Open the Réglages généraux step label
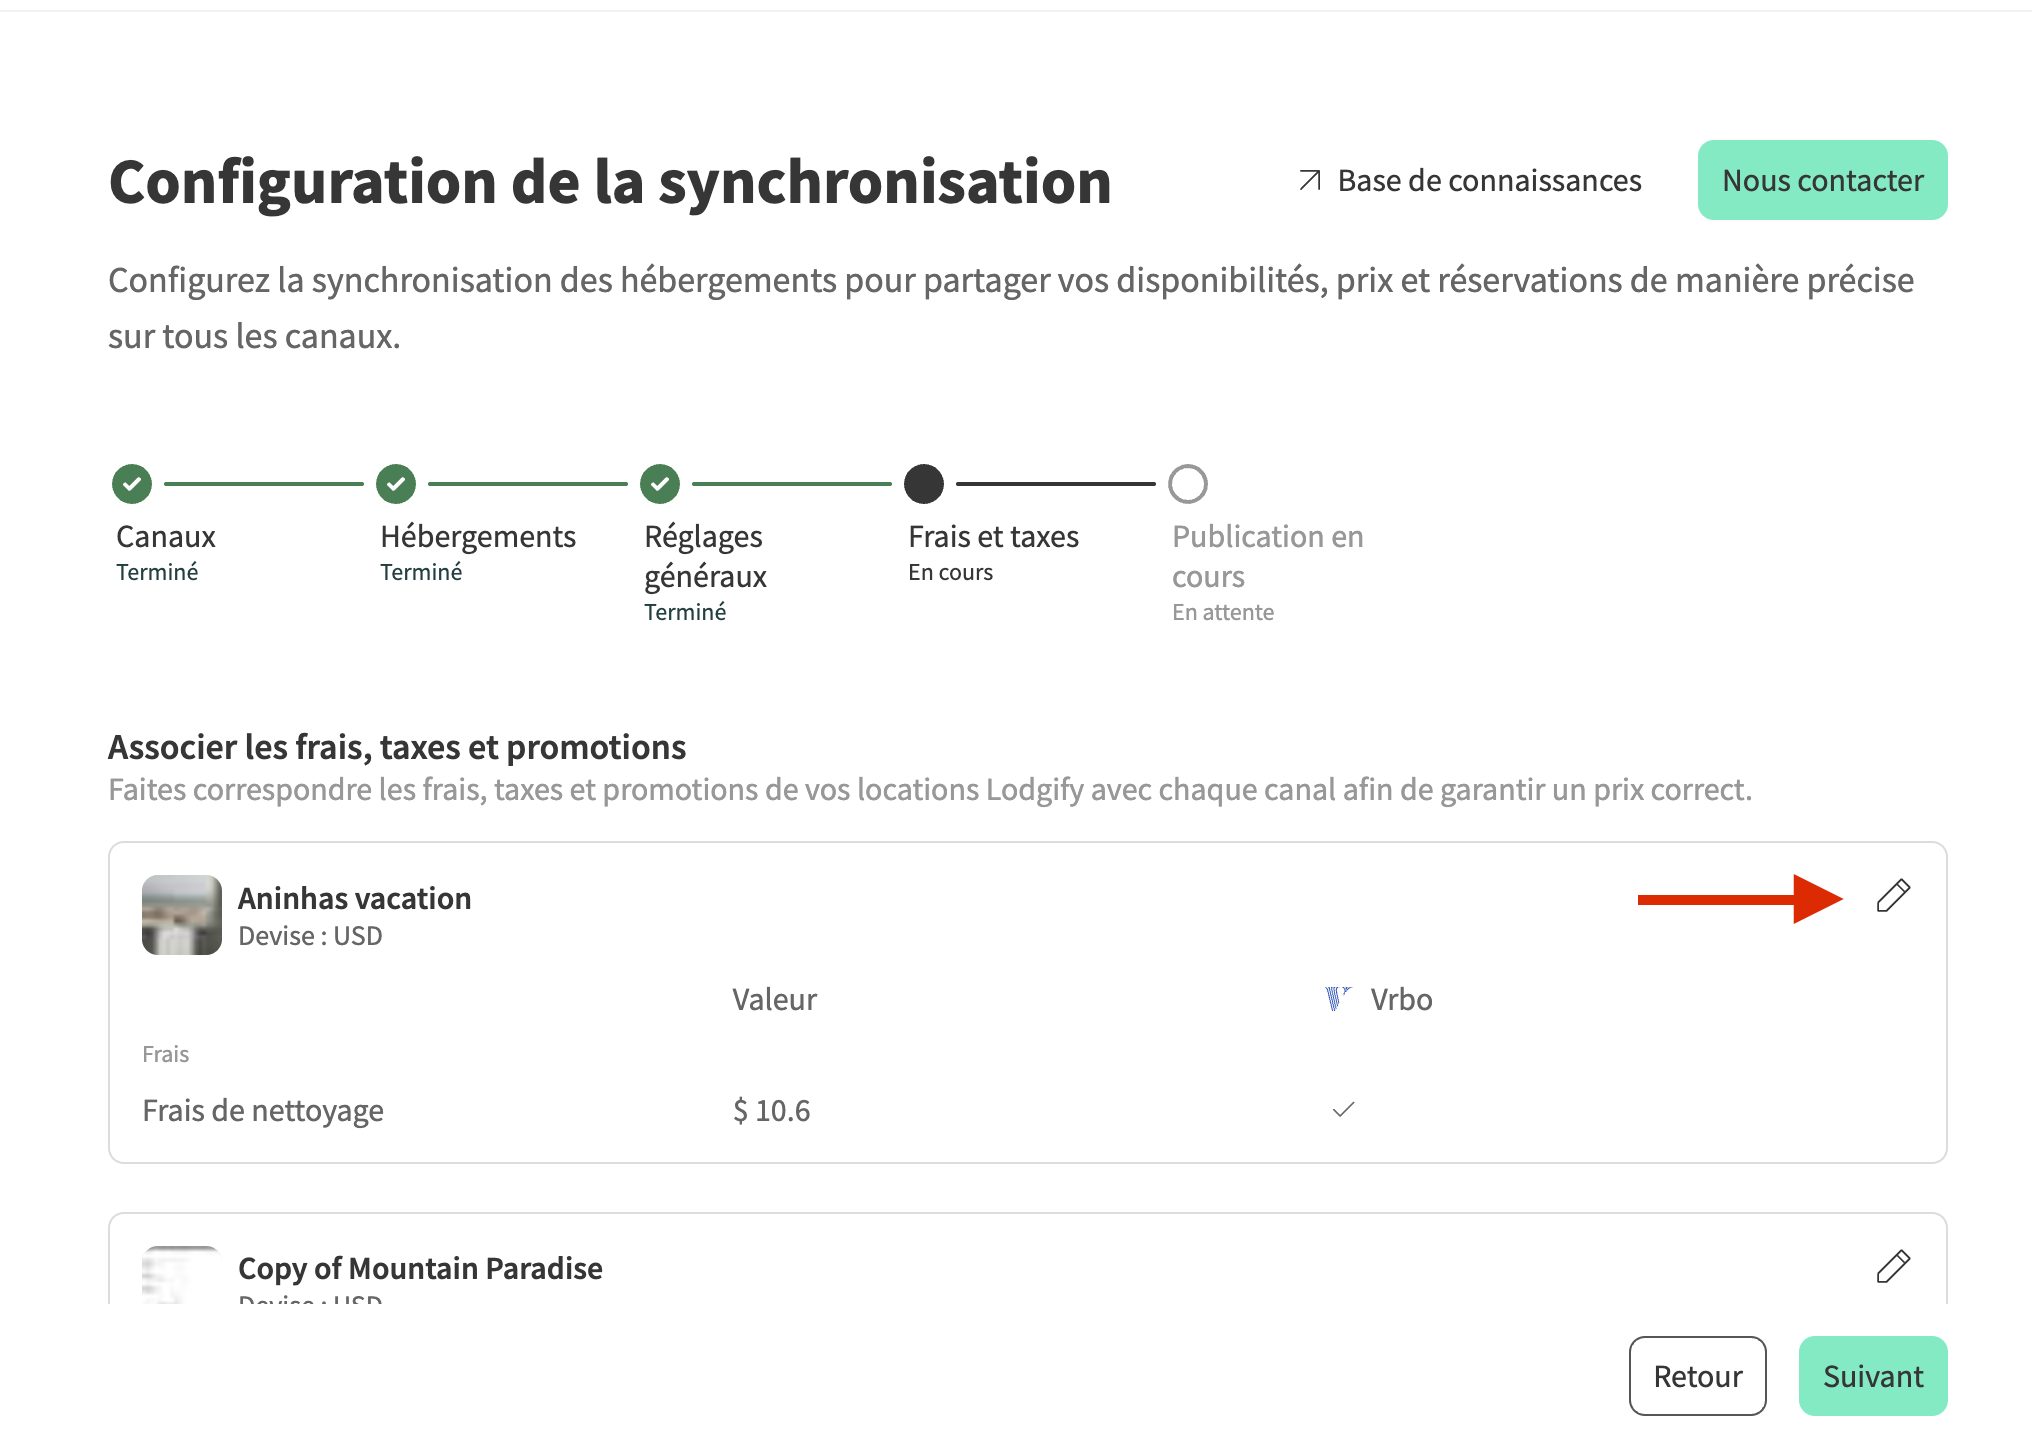 pyautogui.click(x=705, y=556)
